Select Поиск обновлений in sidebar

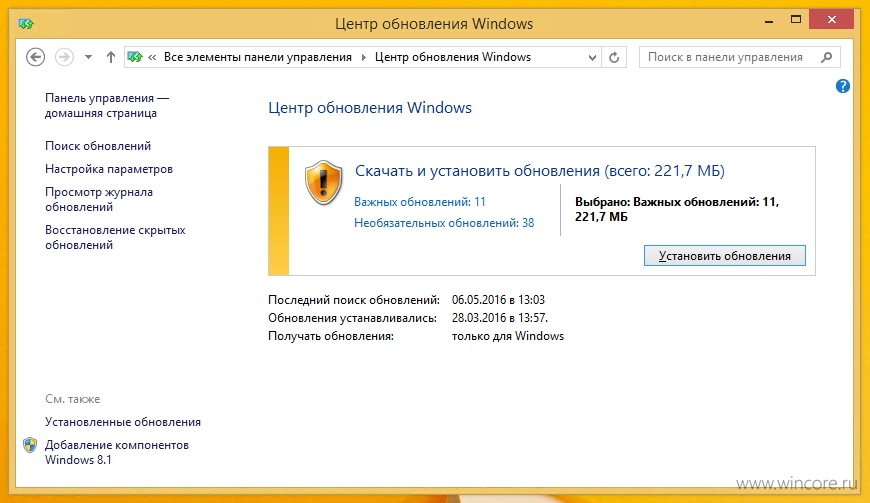click(x=98, y=146)
